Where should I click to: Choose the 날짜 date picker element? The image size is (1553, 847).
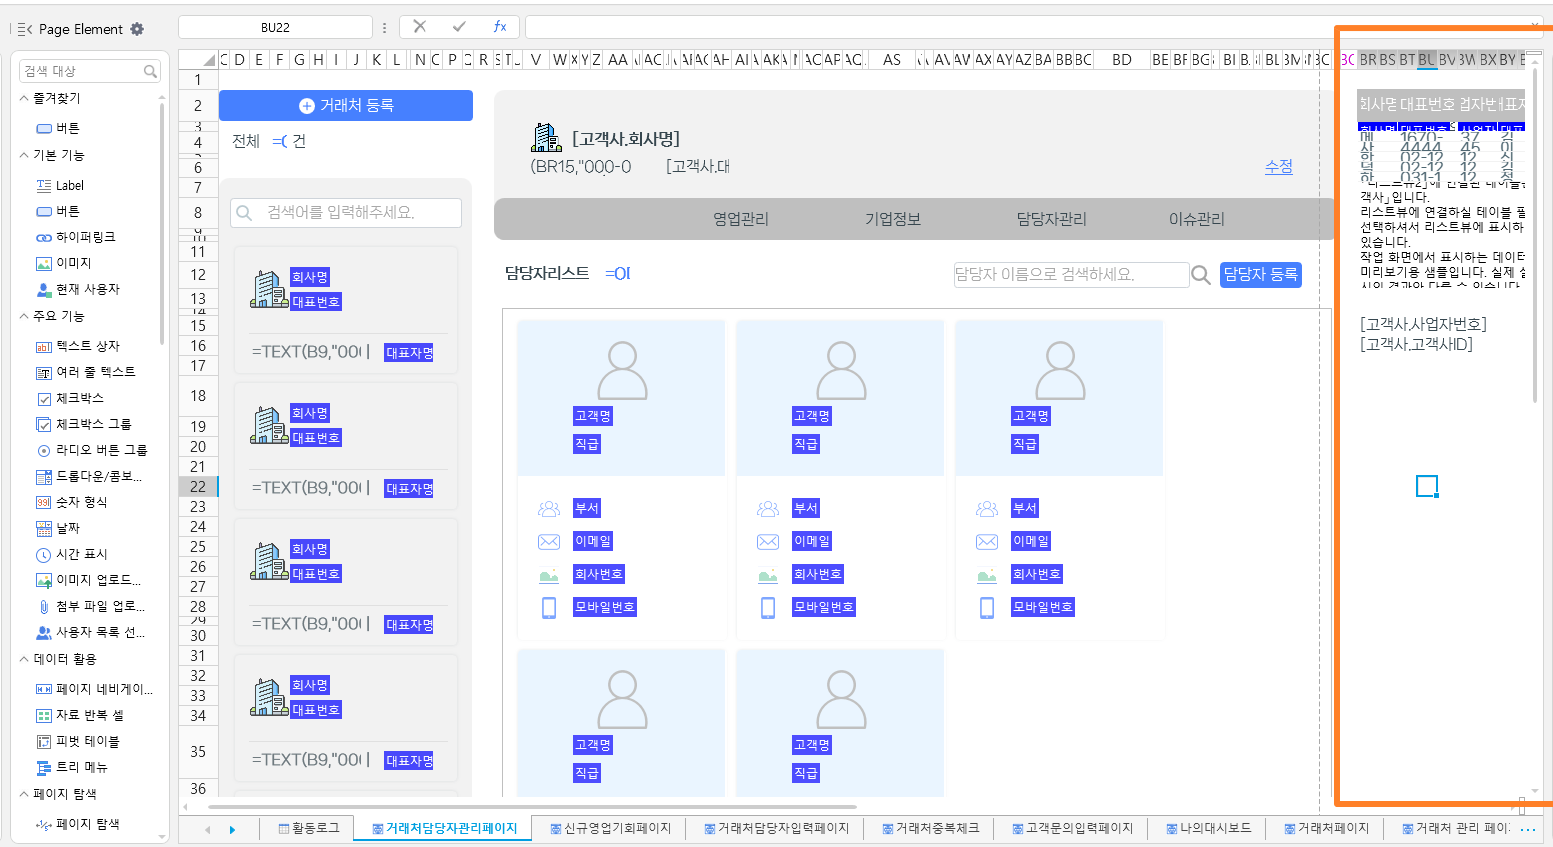pos(68,528)
